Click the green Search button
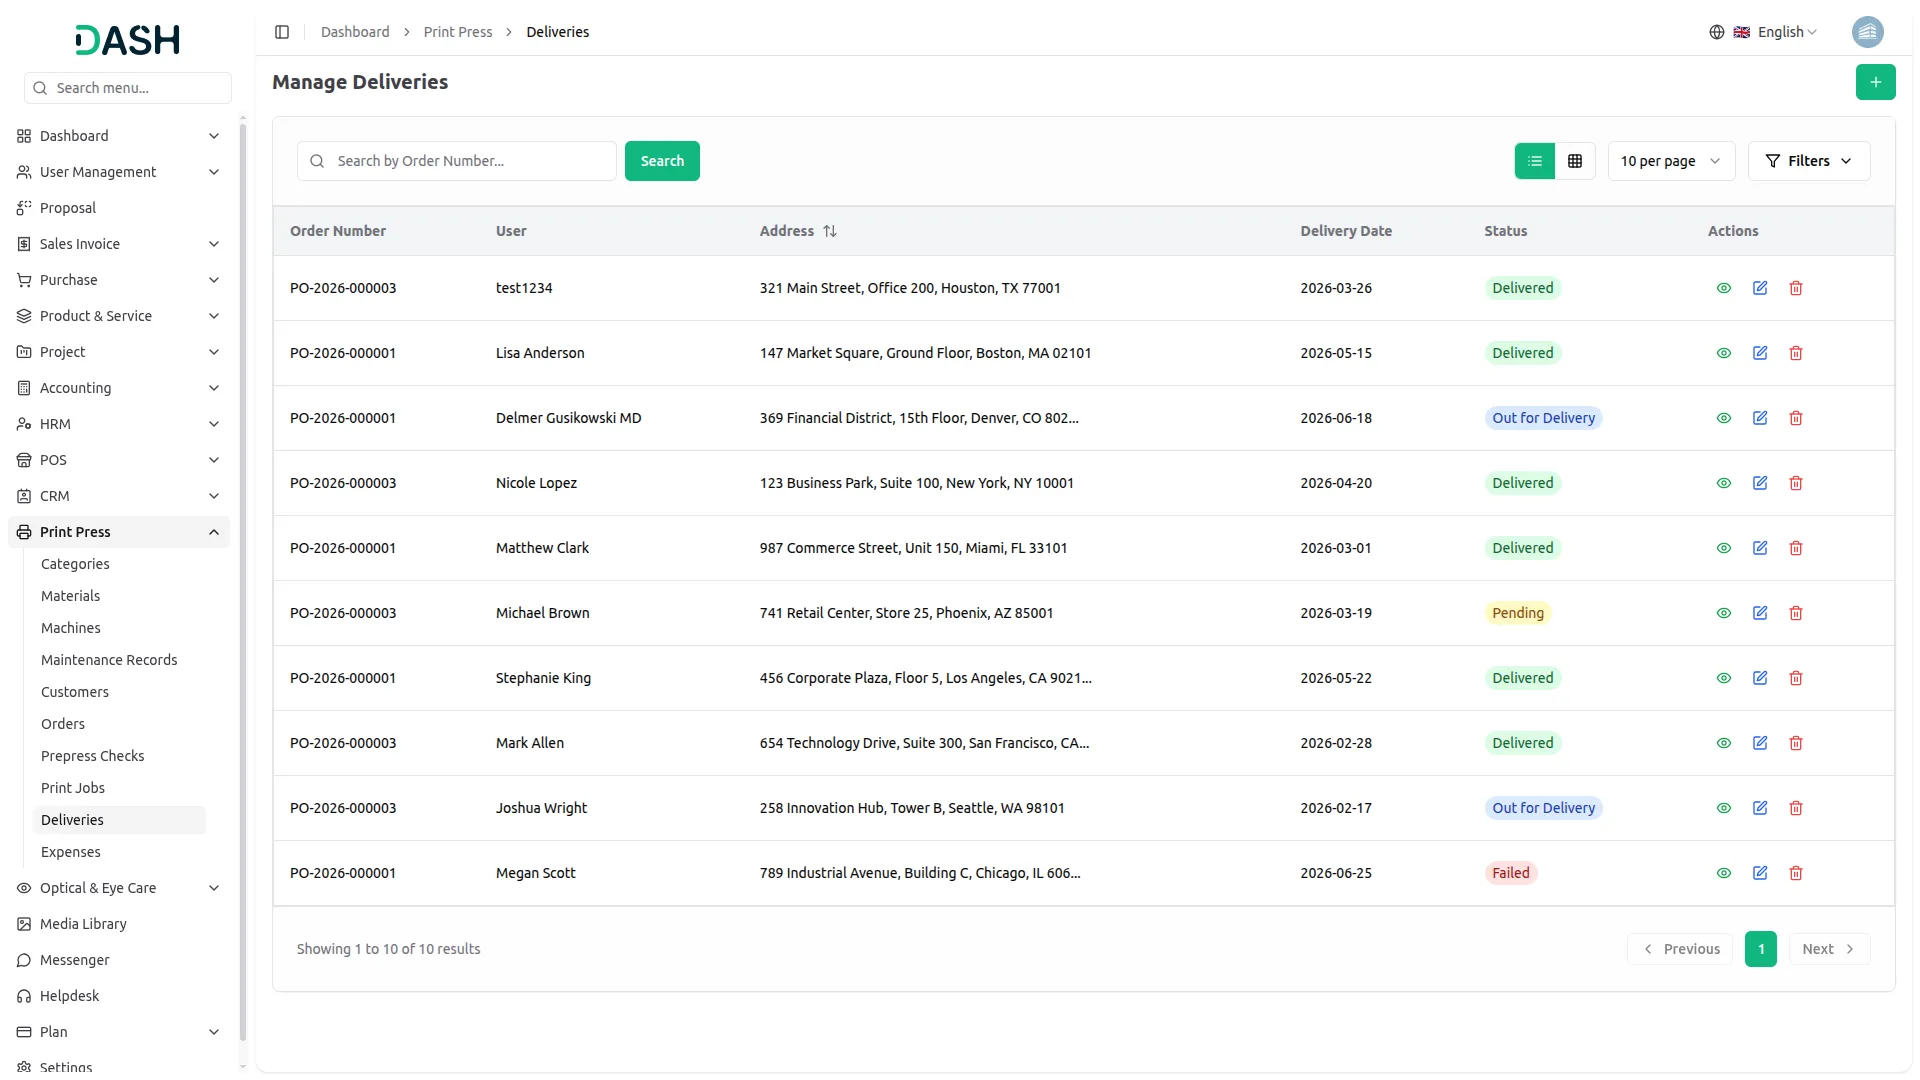This screenshot has height=1080, width=1920. pos(662,161)
